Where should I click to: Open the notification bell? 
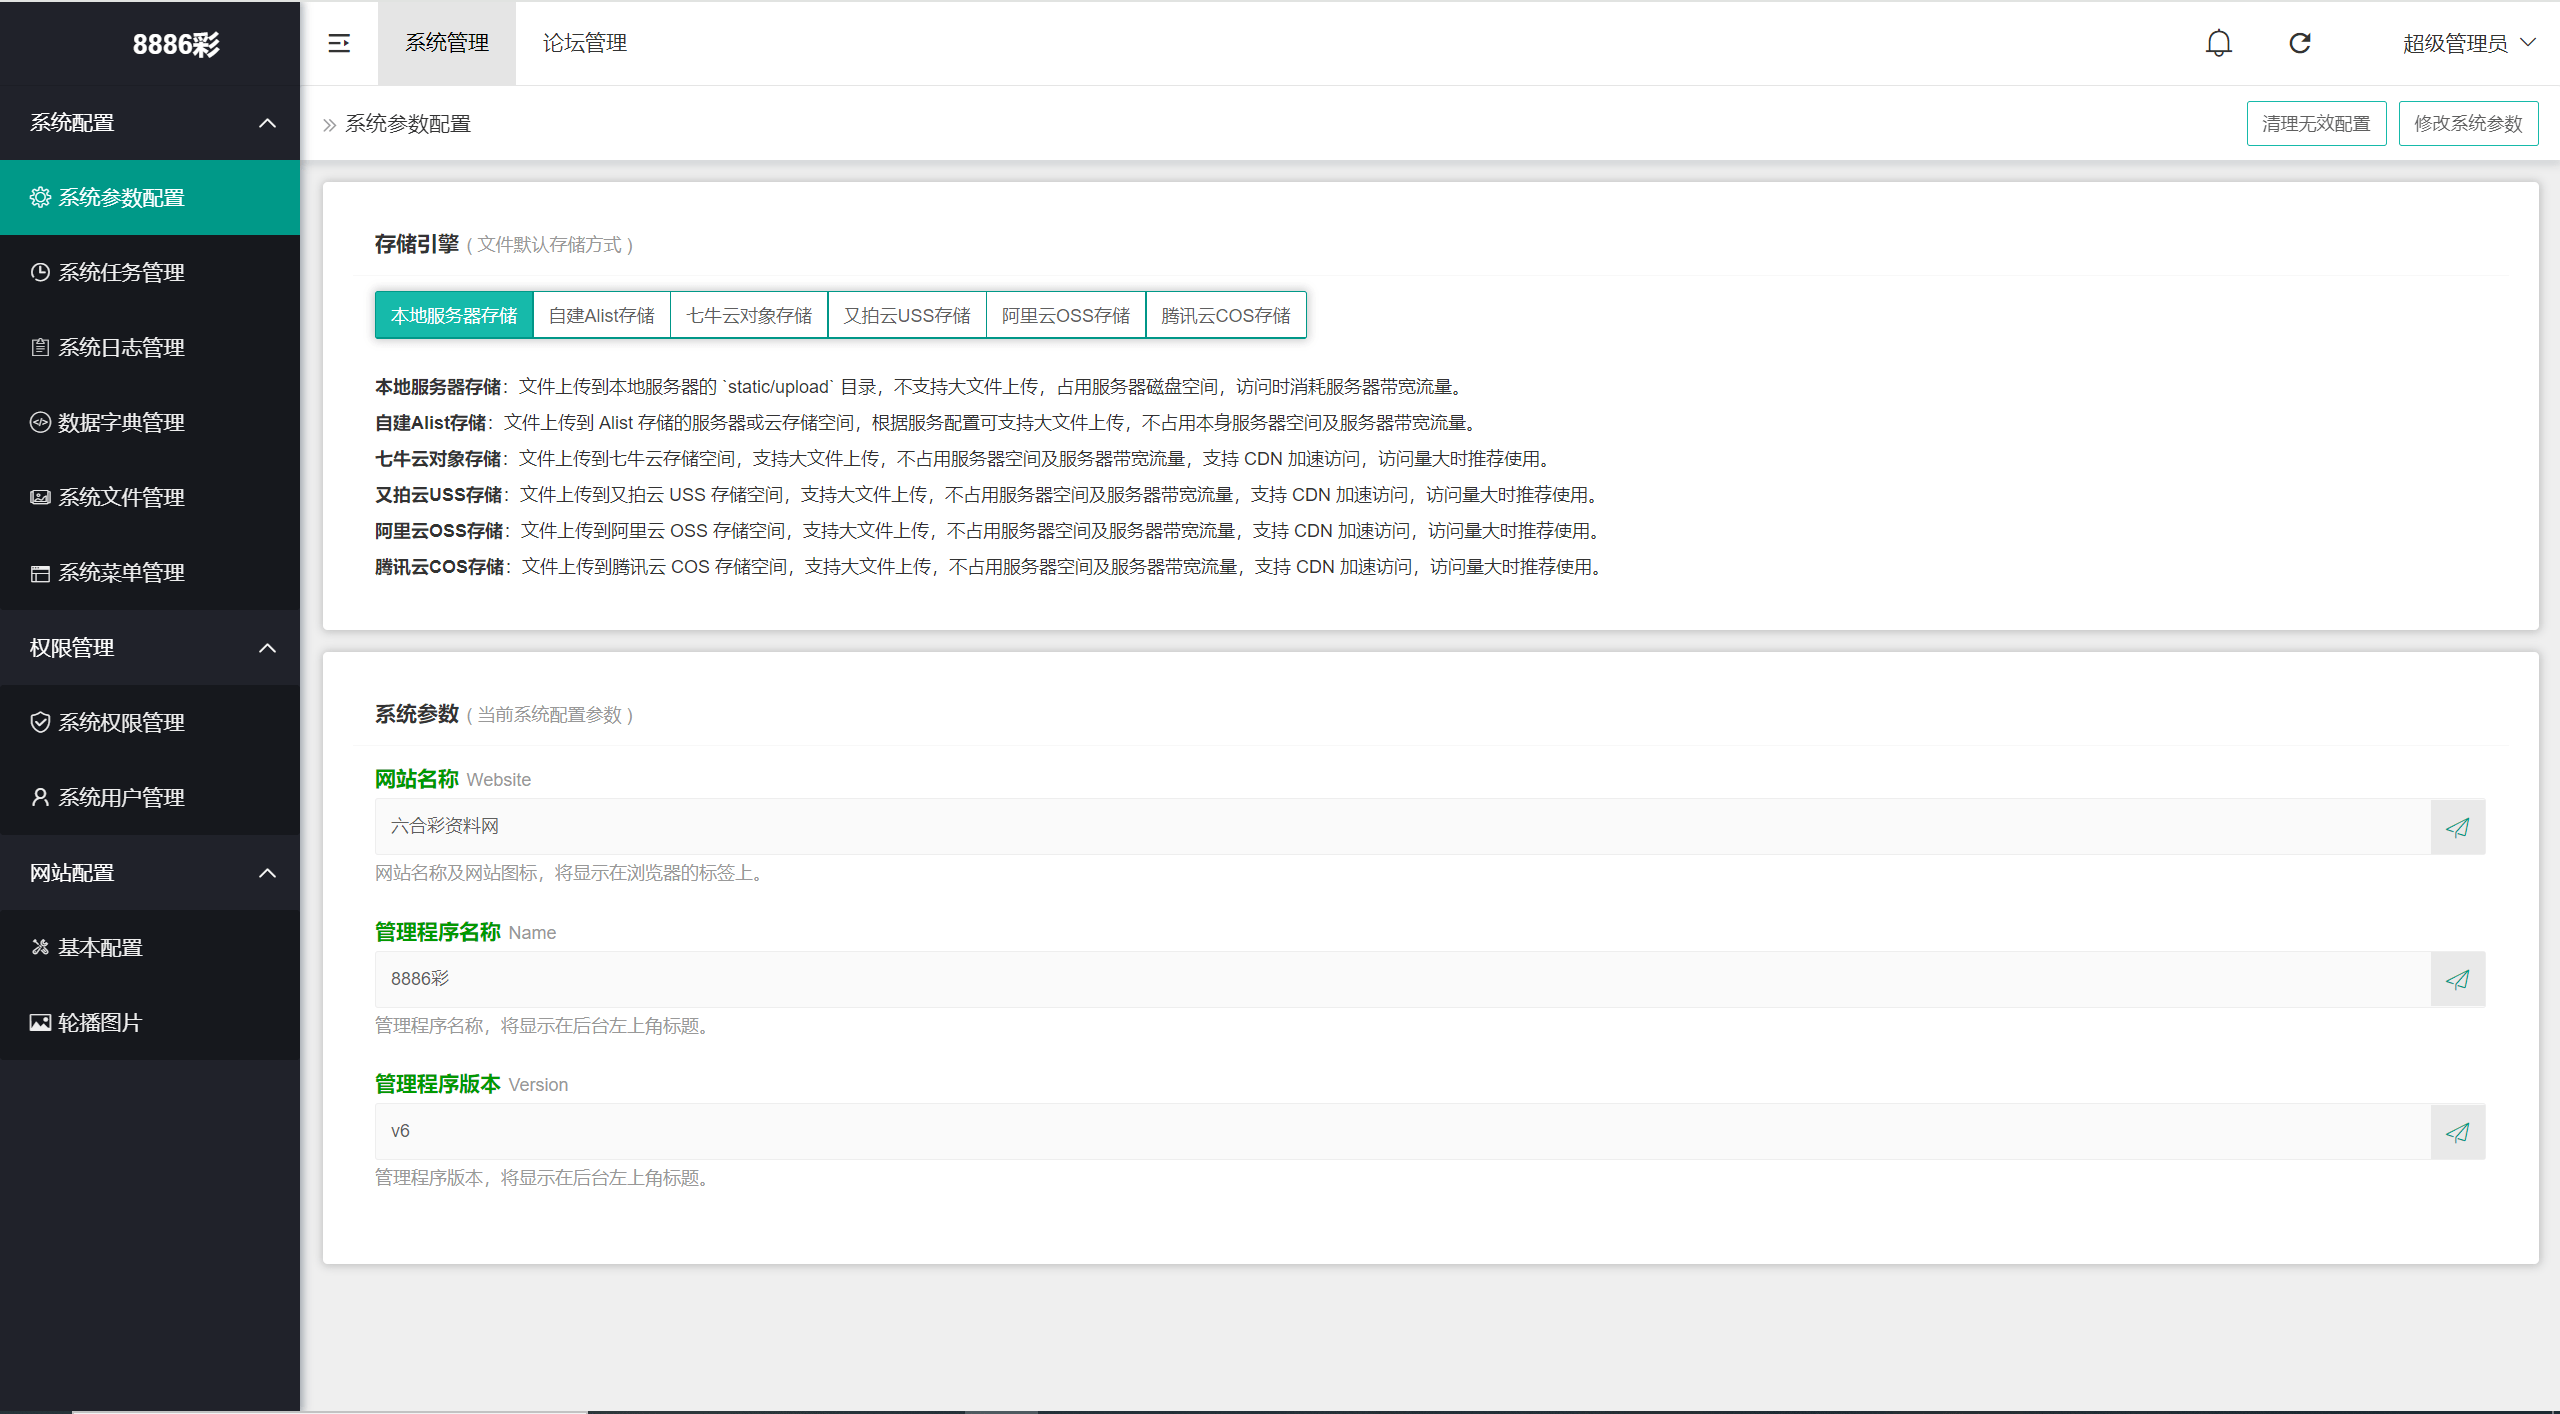point(2218,43)
